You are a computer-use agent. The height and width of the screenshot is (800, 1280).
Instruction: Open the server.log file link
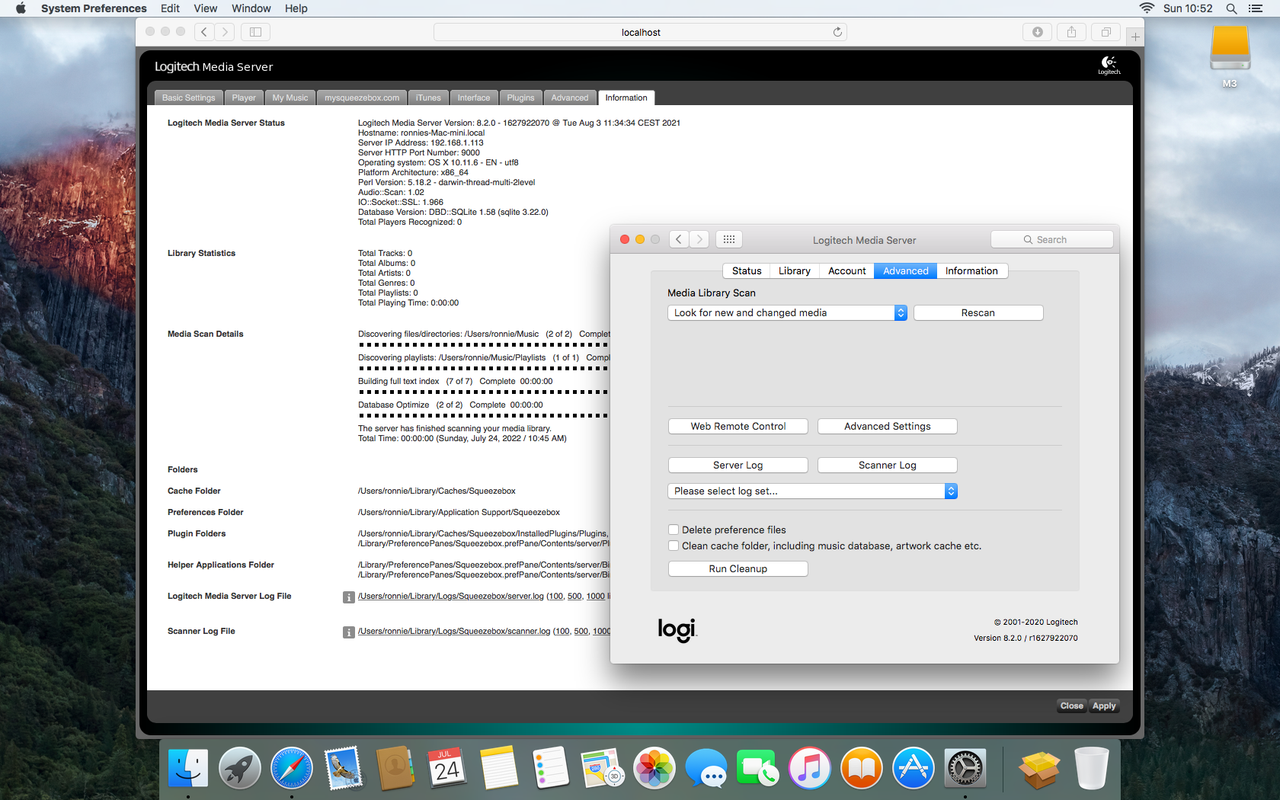[451, 596]
